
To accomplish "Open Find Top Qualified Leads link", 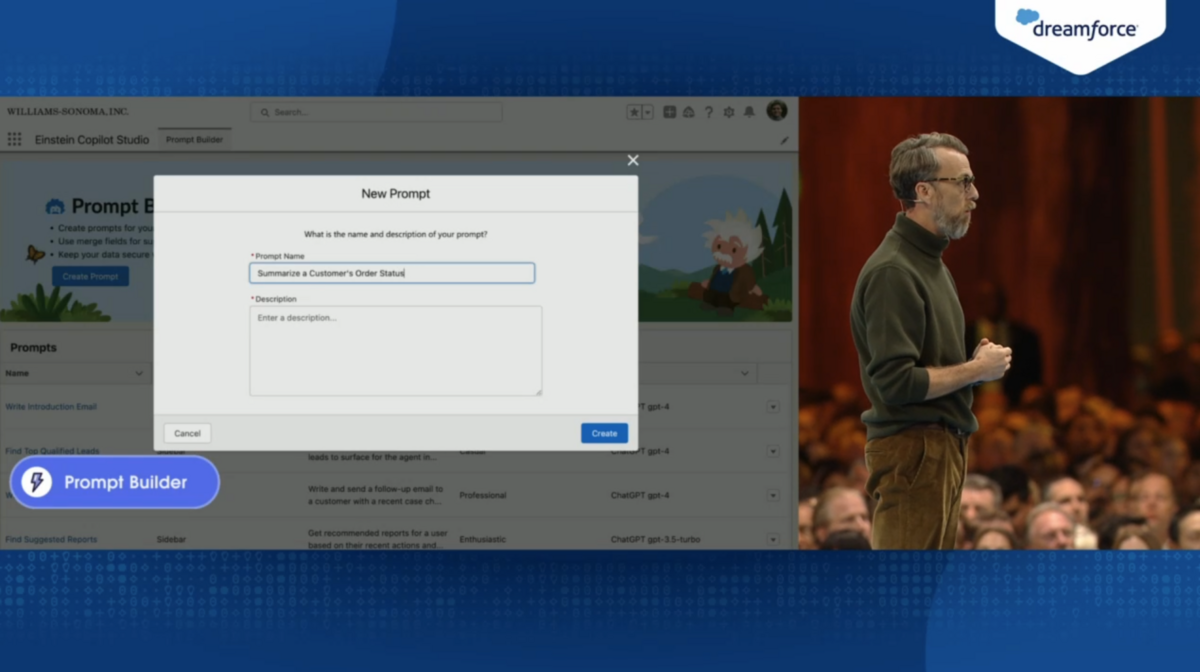I will tap(52, 451).
